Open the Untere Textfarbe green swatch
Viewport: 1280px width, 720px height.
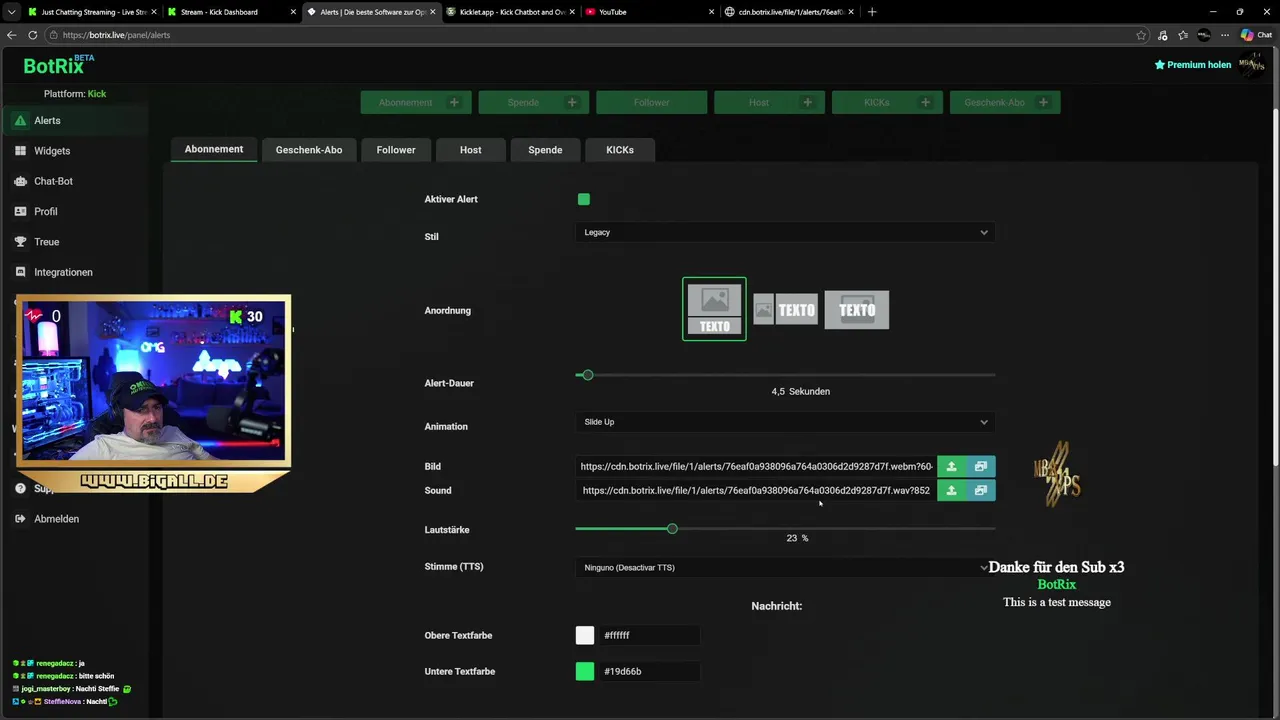click(x=585, y=671)
